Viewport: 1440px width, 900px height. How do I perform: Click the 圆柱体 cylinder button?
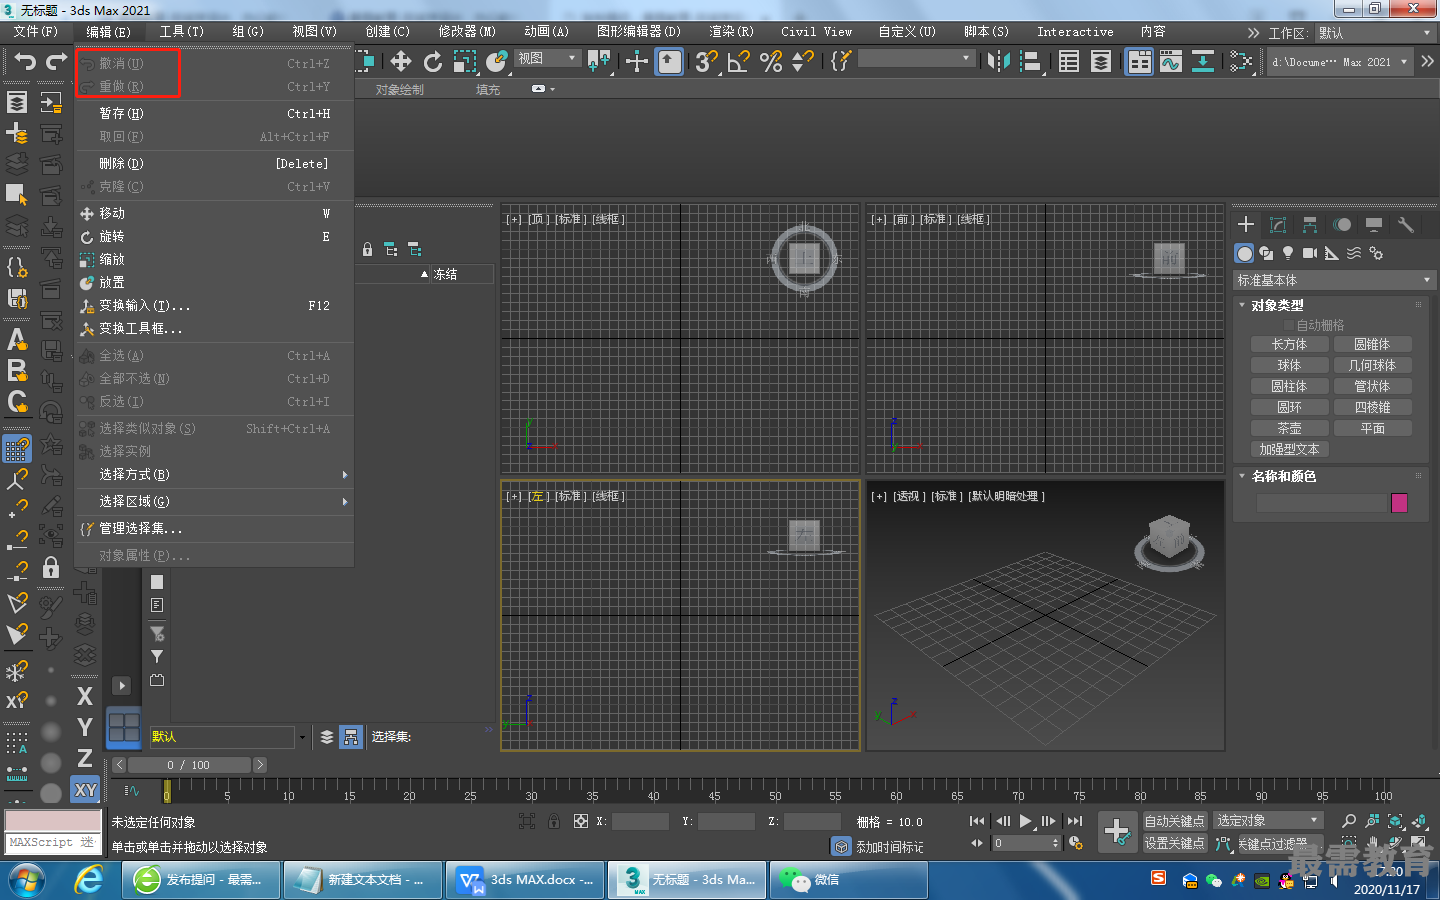(1289, 386)
